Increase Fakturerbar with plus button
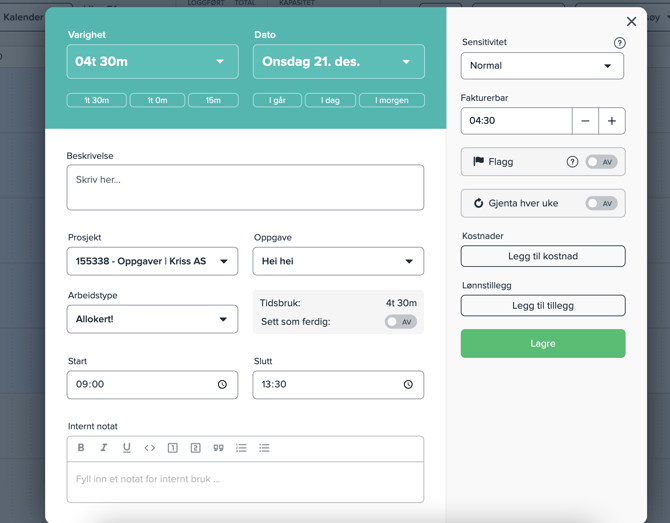The image size is (670, 523). coord(611,121)
